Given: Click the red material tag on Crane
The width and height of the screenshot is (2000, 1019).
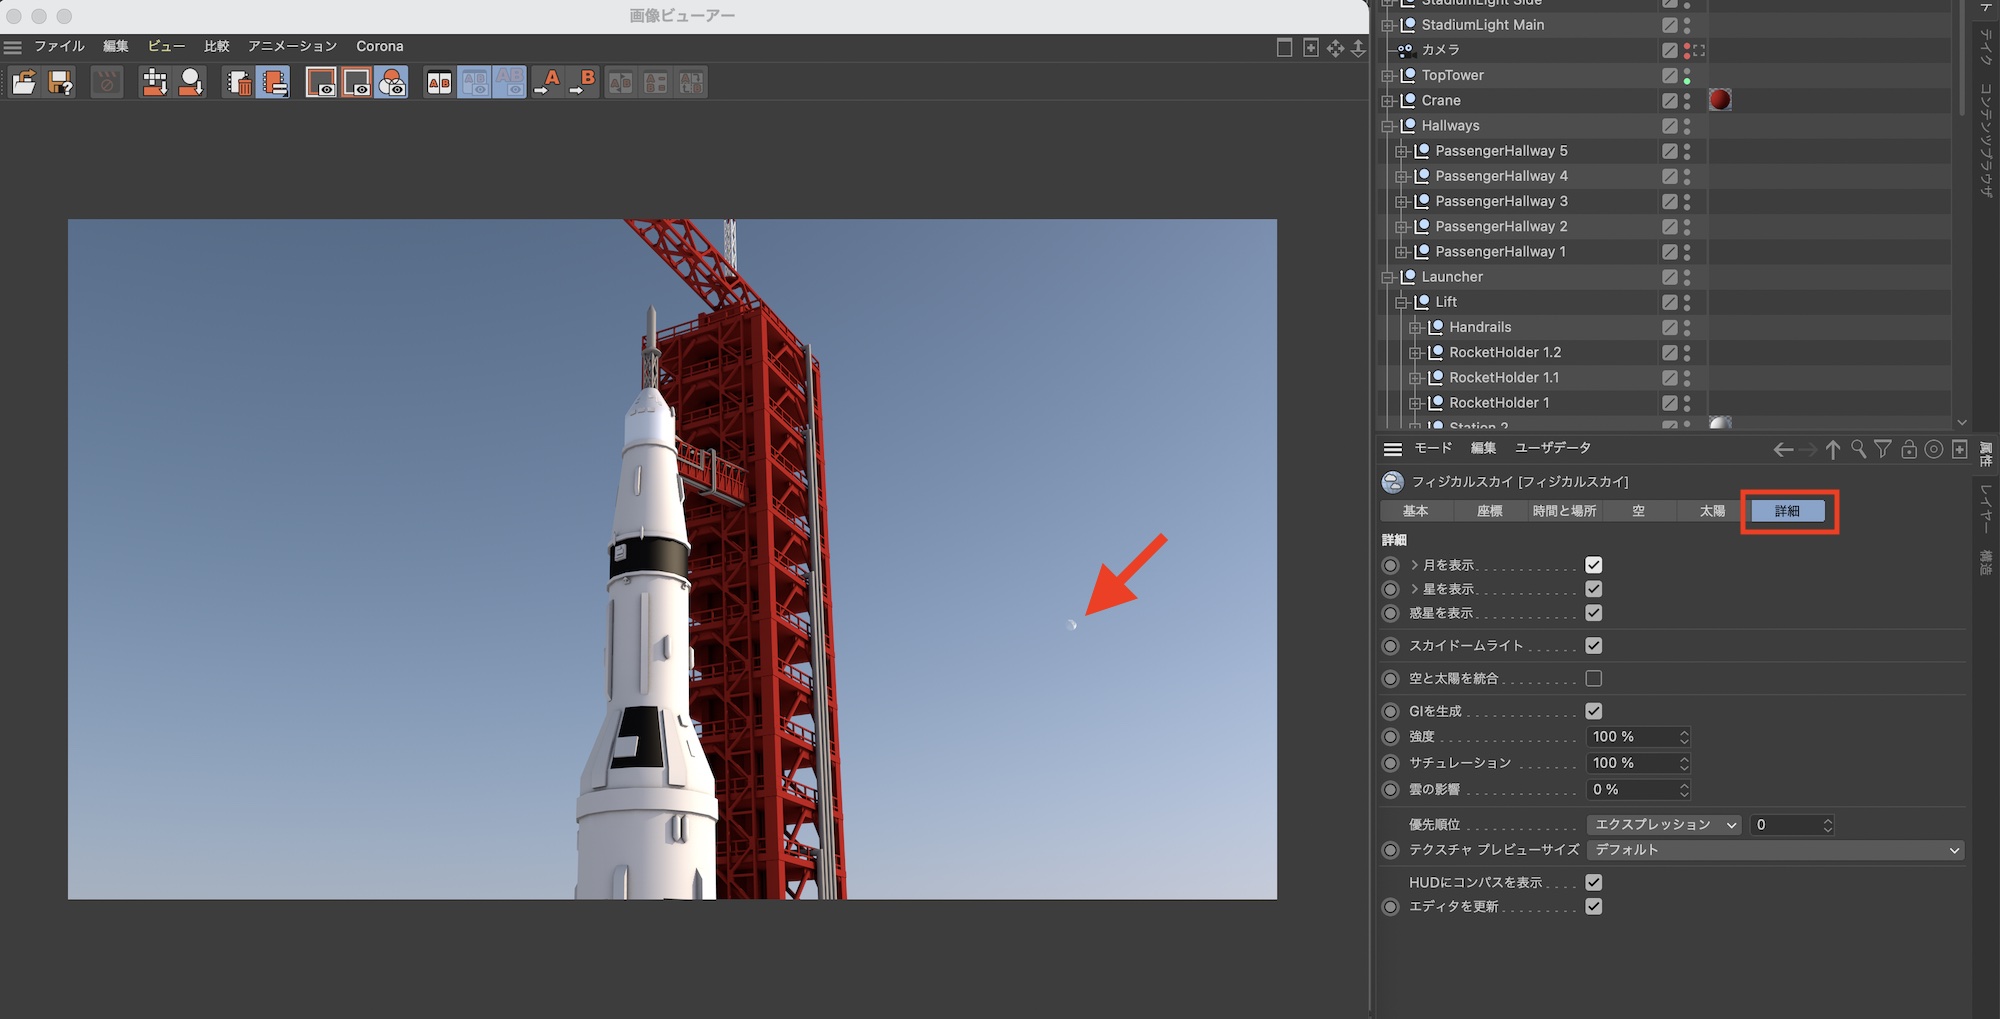Looking at the screenshot, I should pyautogui.click(x=1719, y=100).
